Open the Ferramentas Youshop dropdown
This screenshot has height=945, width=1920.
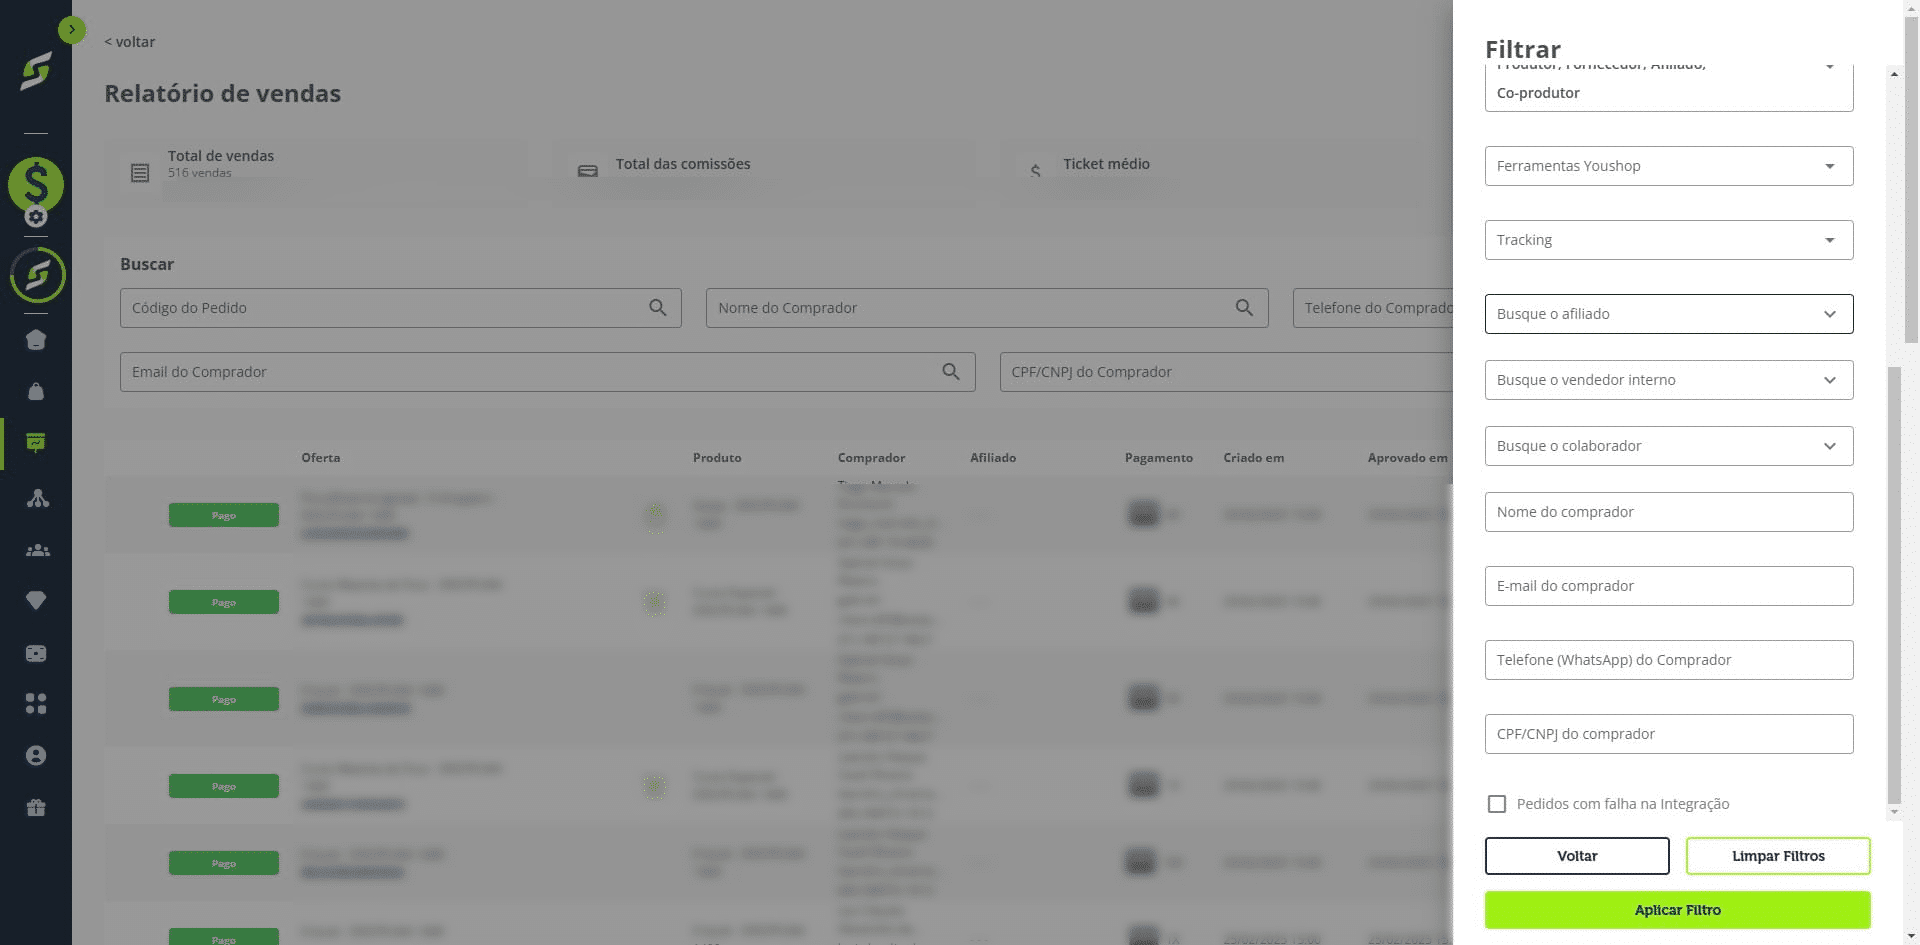point(1669,166)
